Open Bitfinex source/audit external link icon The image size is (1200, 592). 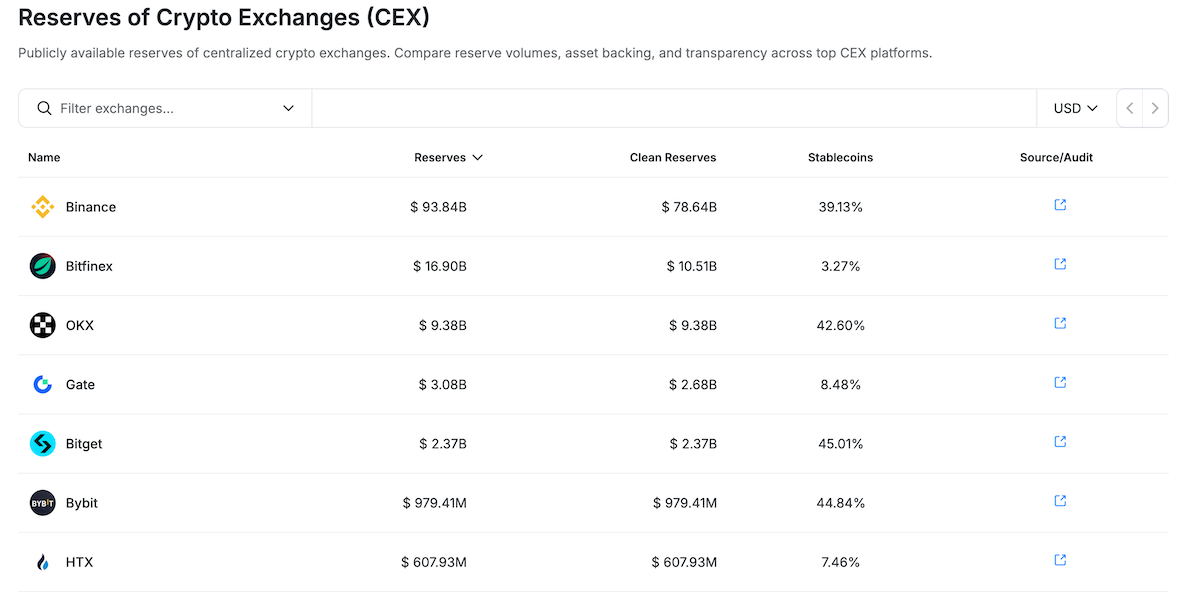(x=1060, y=264)
